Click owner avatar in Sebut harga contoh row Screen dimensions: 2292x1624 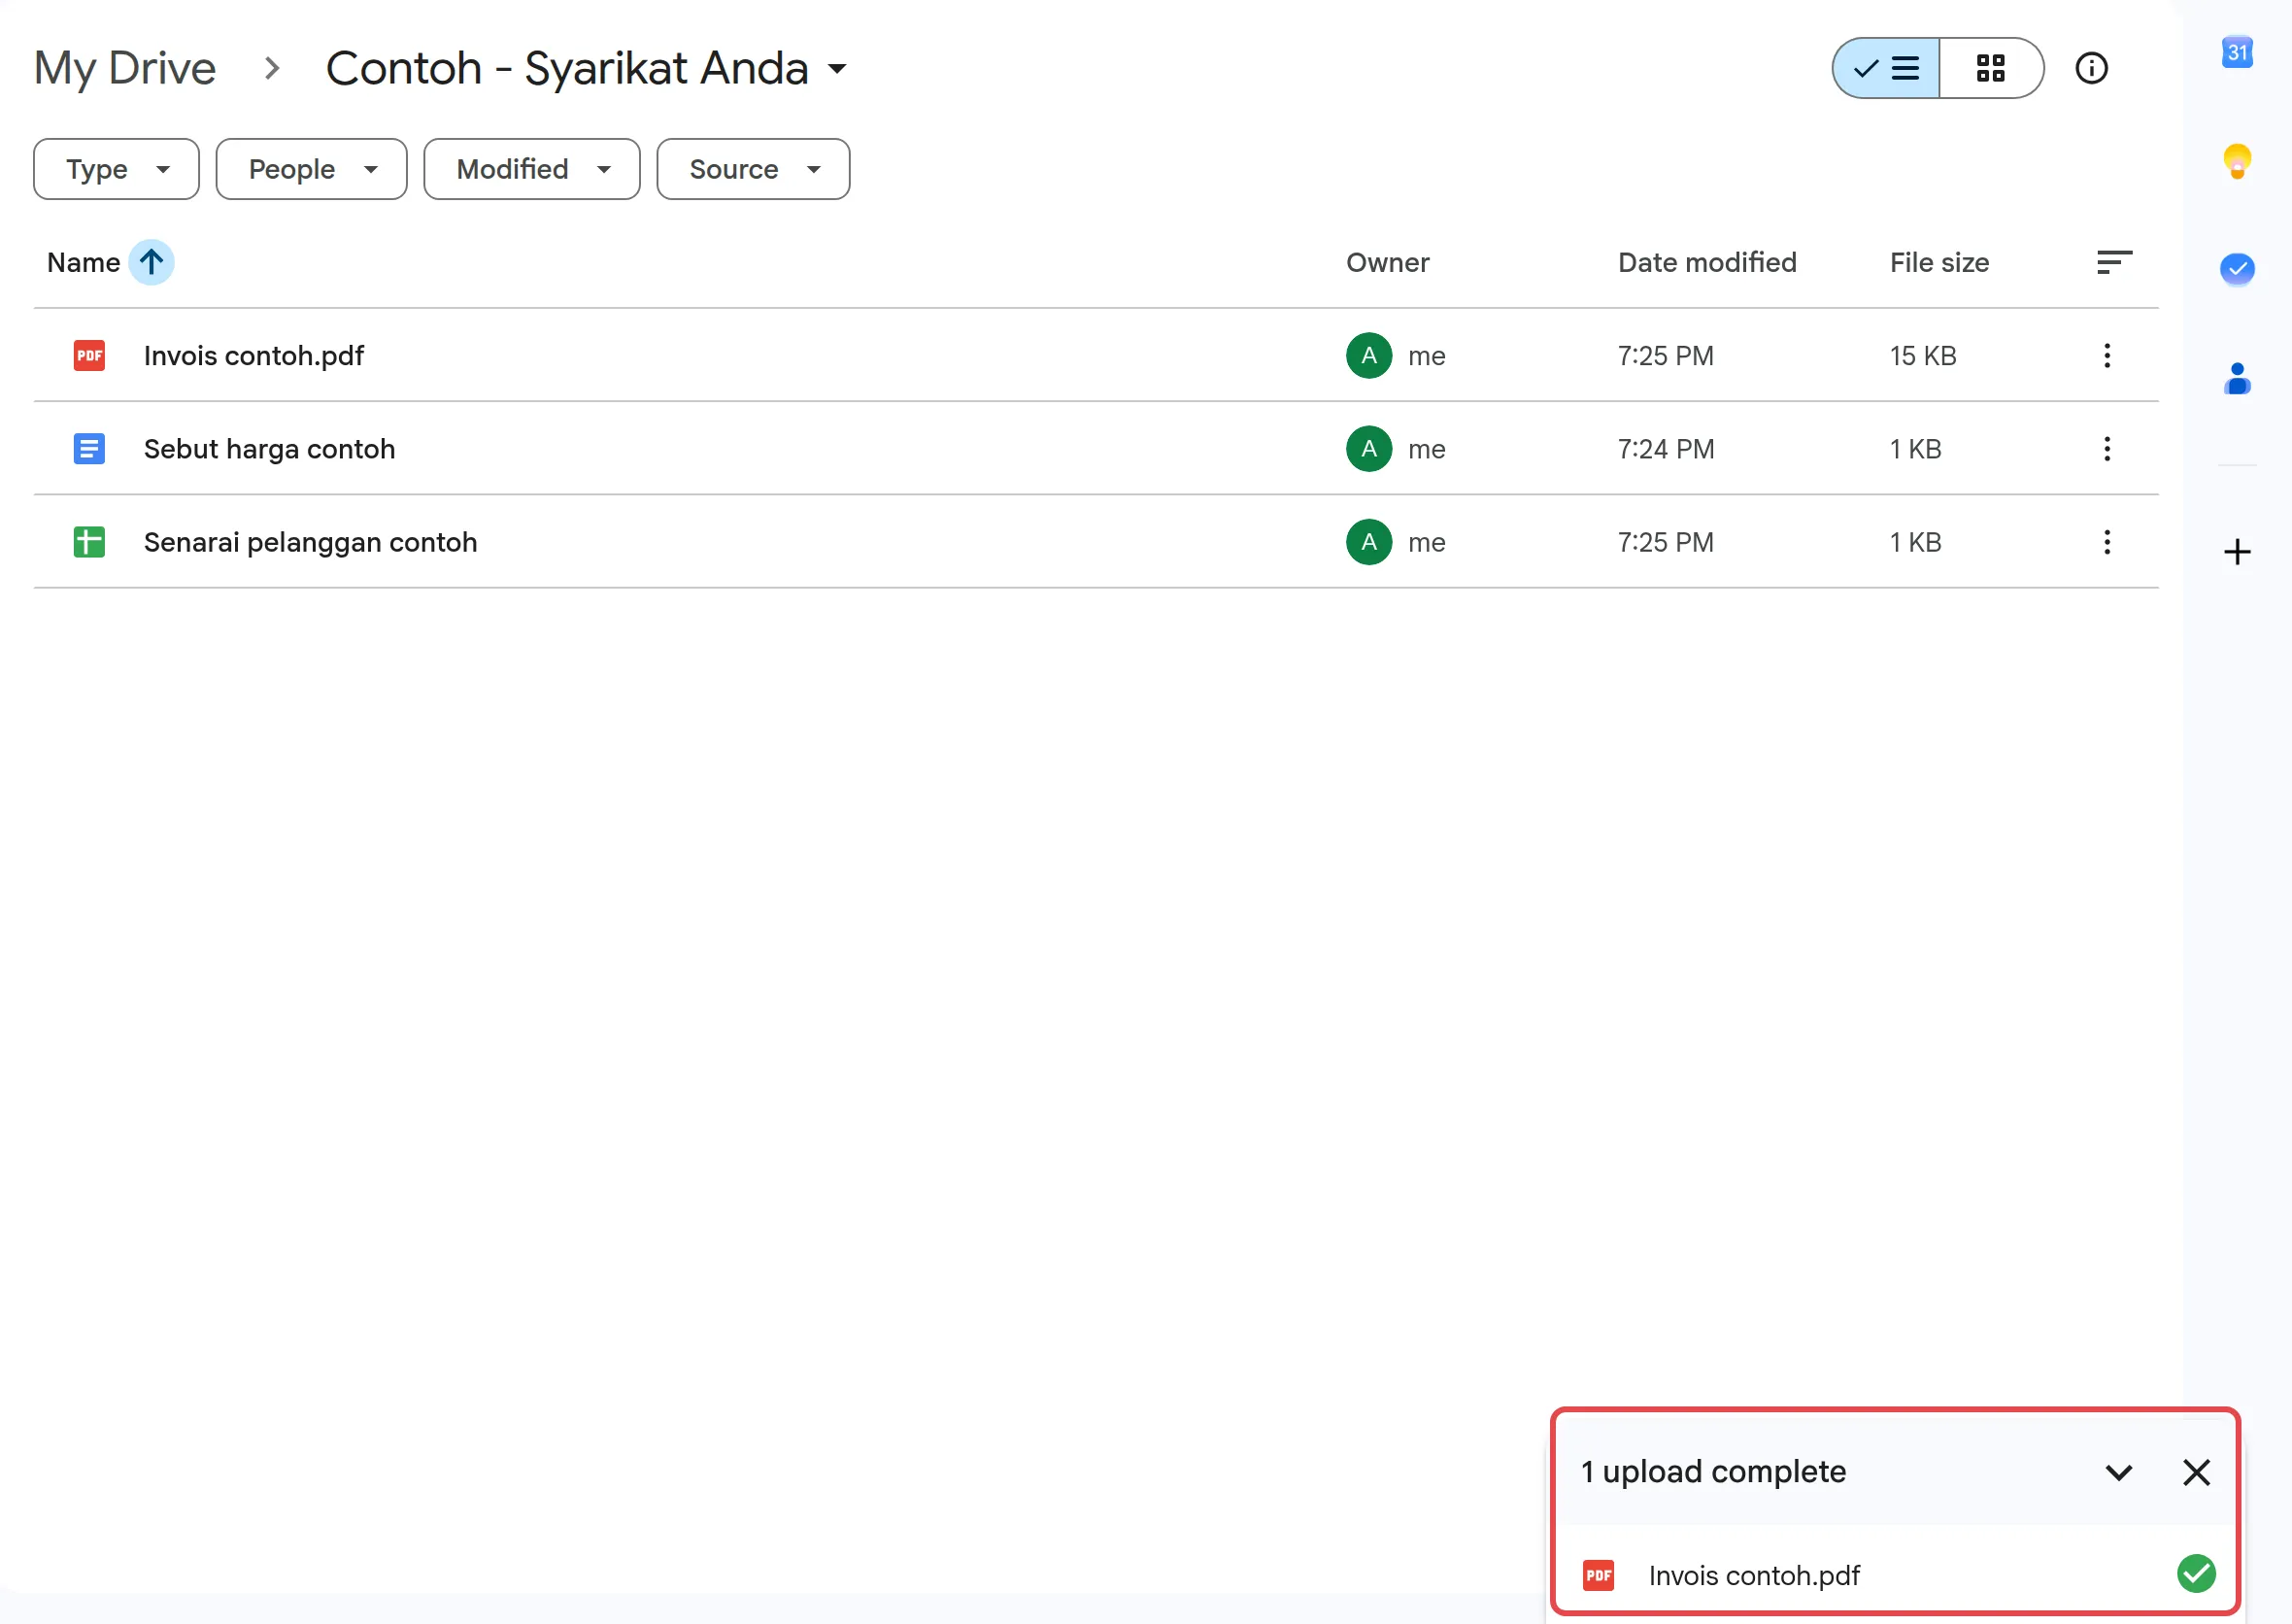[1368, 448]
